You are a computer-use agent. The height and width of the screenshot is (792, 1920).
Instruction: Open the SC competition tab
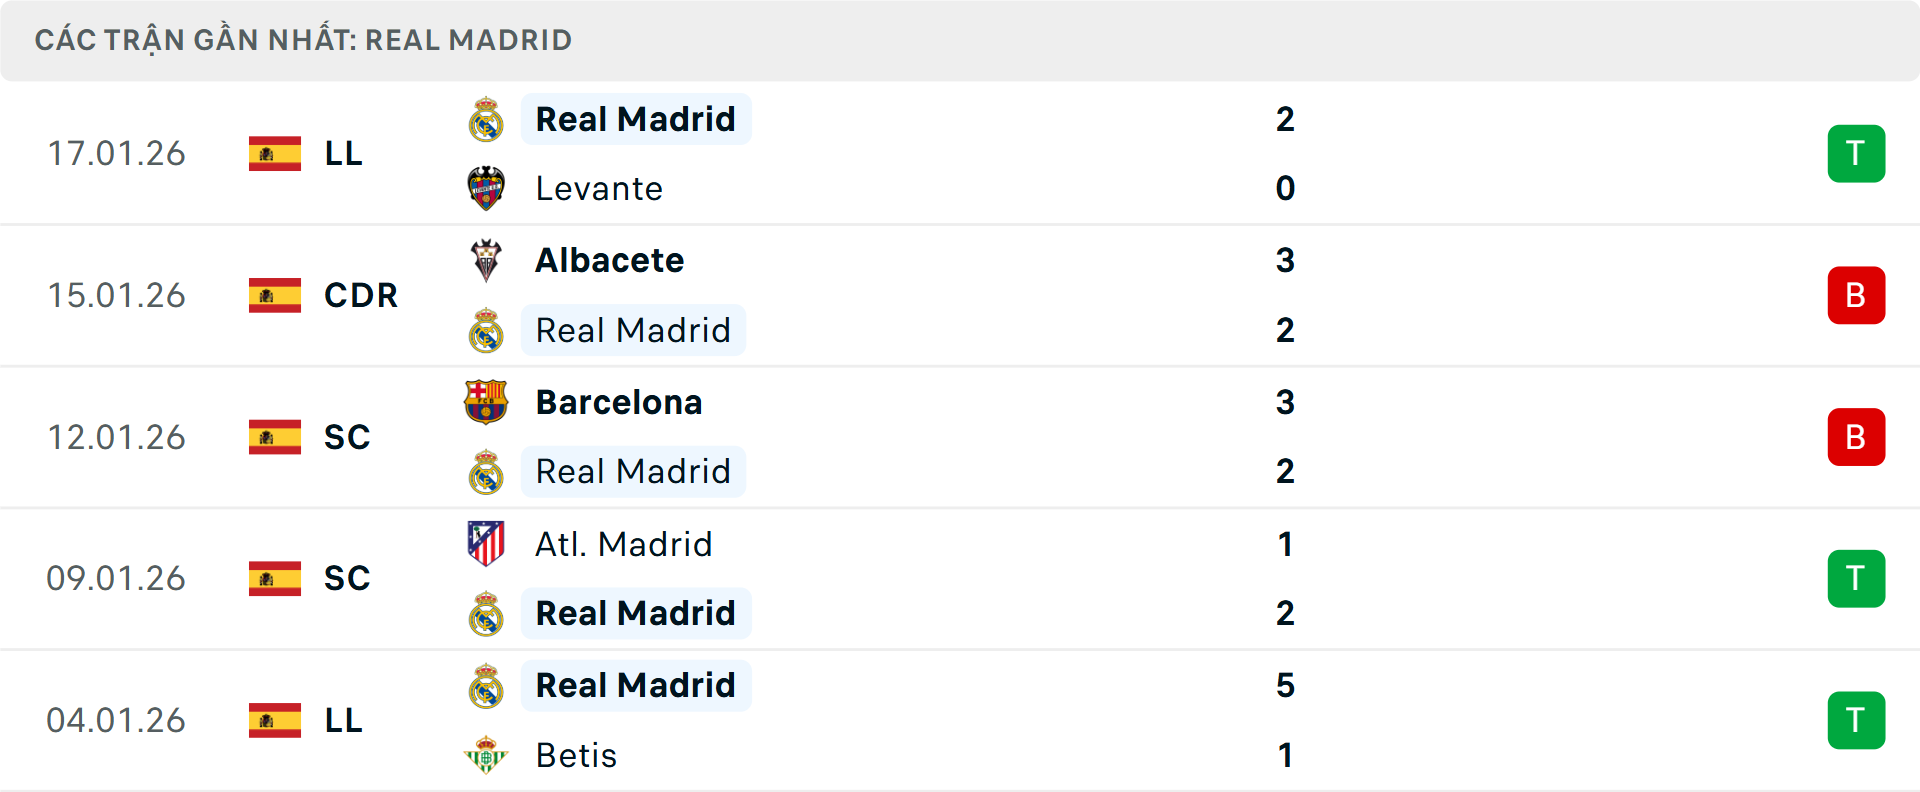tap(346, 437)
